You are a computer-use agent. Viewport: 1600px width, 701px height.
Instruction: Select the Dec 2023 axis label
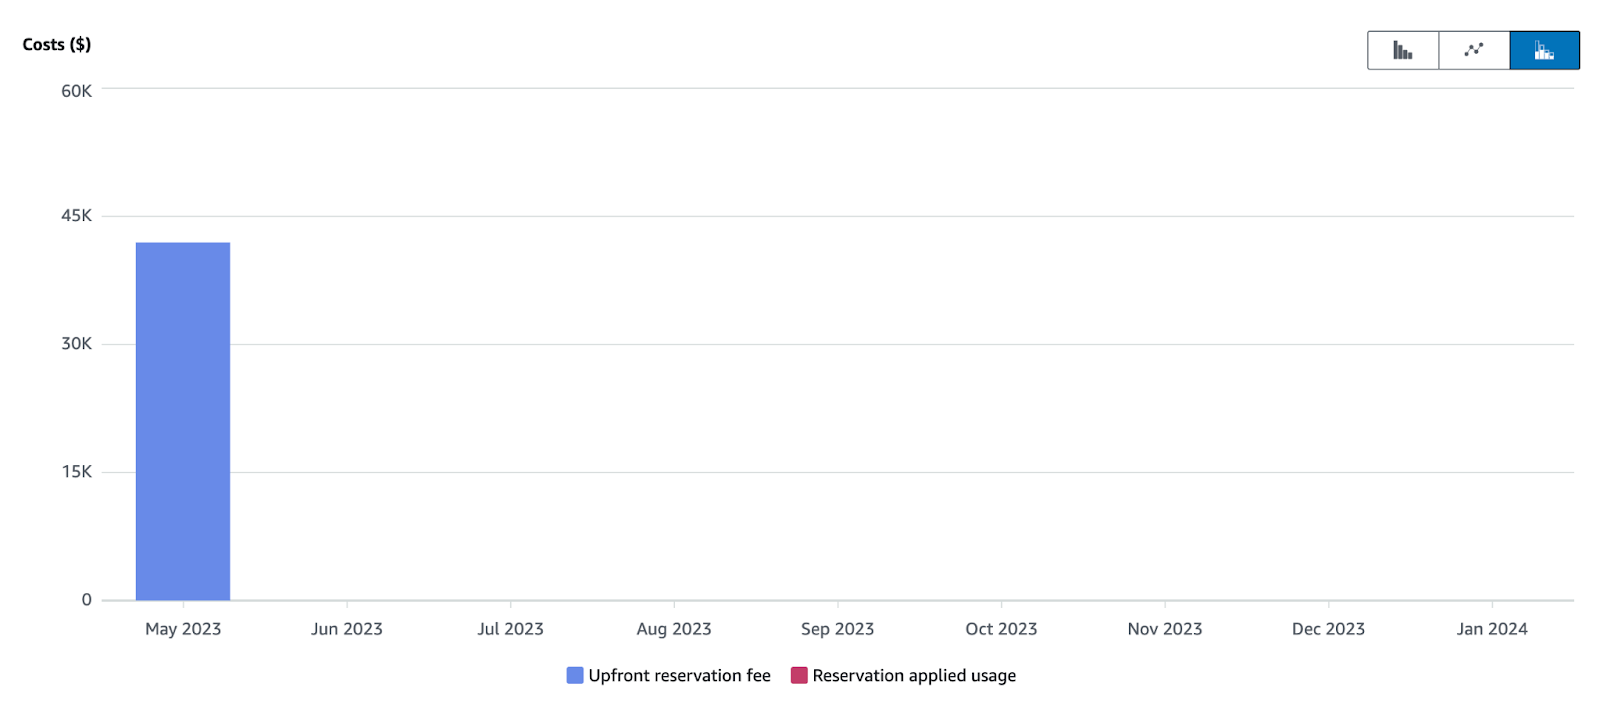click(x=1328, y=629)
